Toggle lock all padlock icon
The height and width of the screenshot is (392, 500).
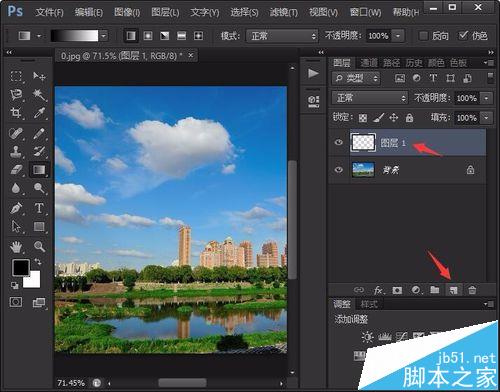coord(409,118)
